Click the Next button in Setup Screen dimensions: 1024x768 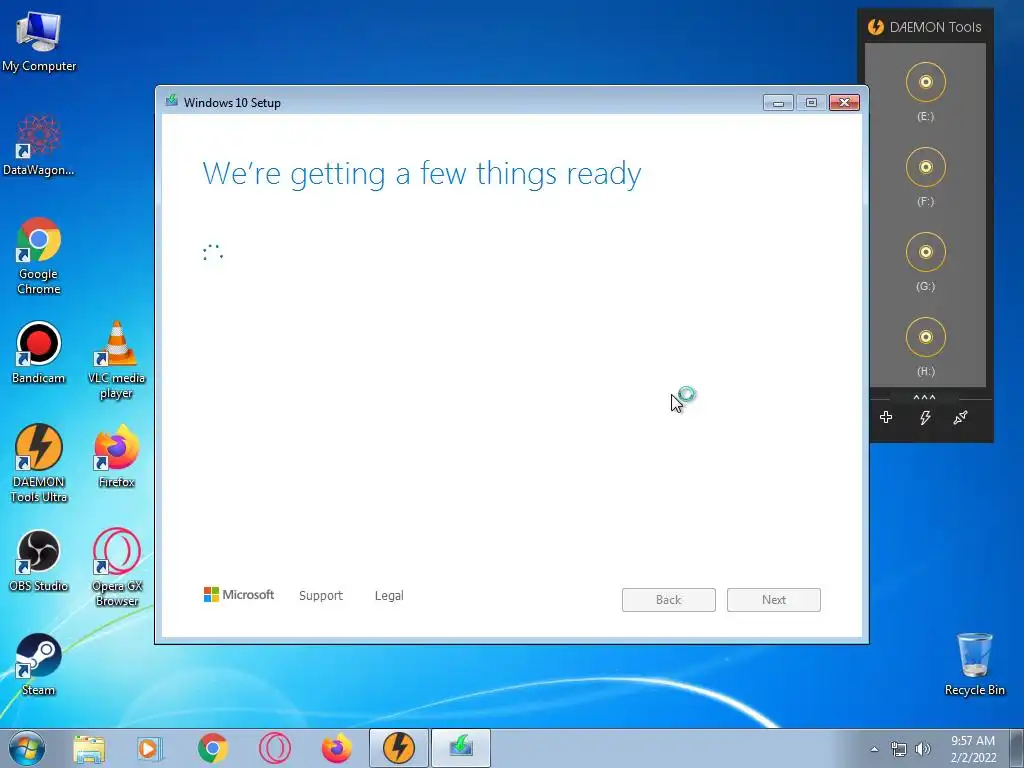[x=774, y=600]
